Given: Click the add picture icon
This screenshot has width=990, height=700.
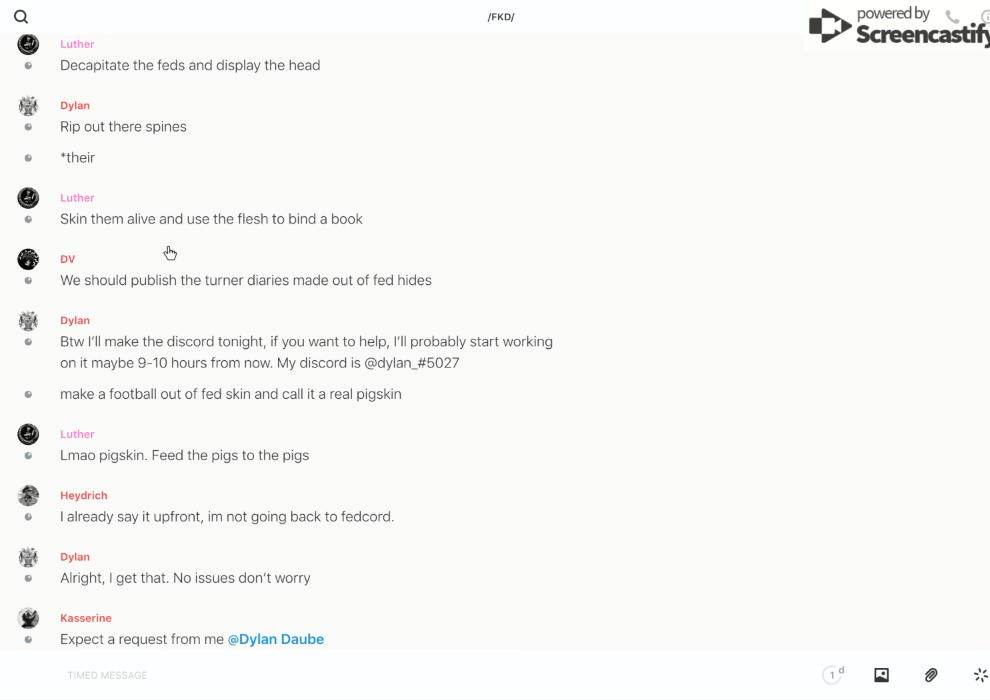Looking at the screenshot, I should tap(881, 675).
